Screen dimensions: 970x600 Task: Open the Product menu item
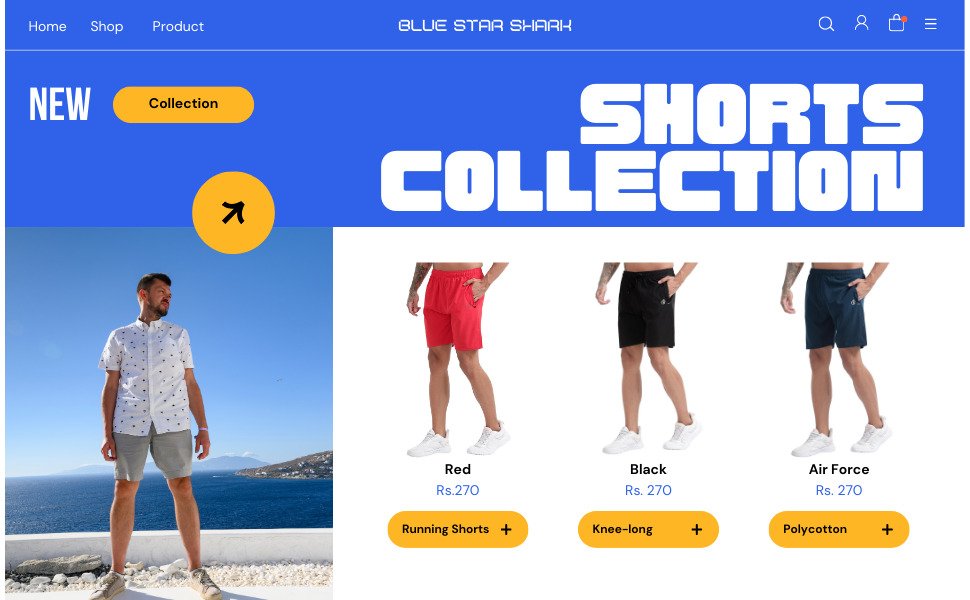point(178,26)
